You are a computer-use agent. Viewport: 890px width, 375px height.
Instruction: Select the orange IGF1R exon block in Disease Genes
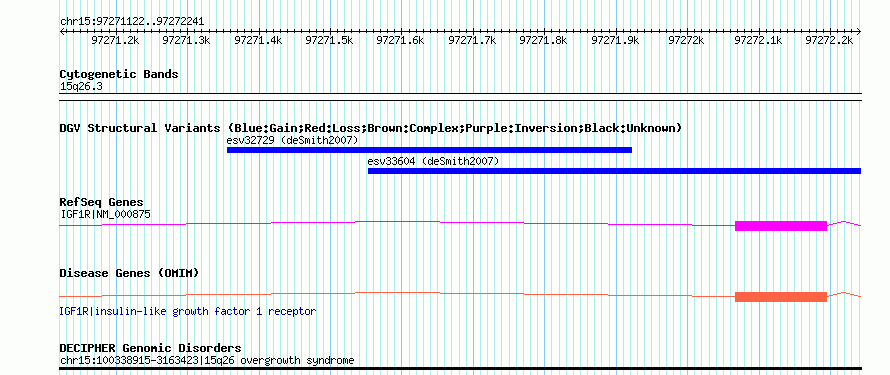[x=780, y=297]
